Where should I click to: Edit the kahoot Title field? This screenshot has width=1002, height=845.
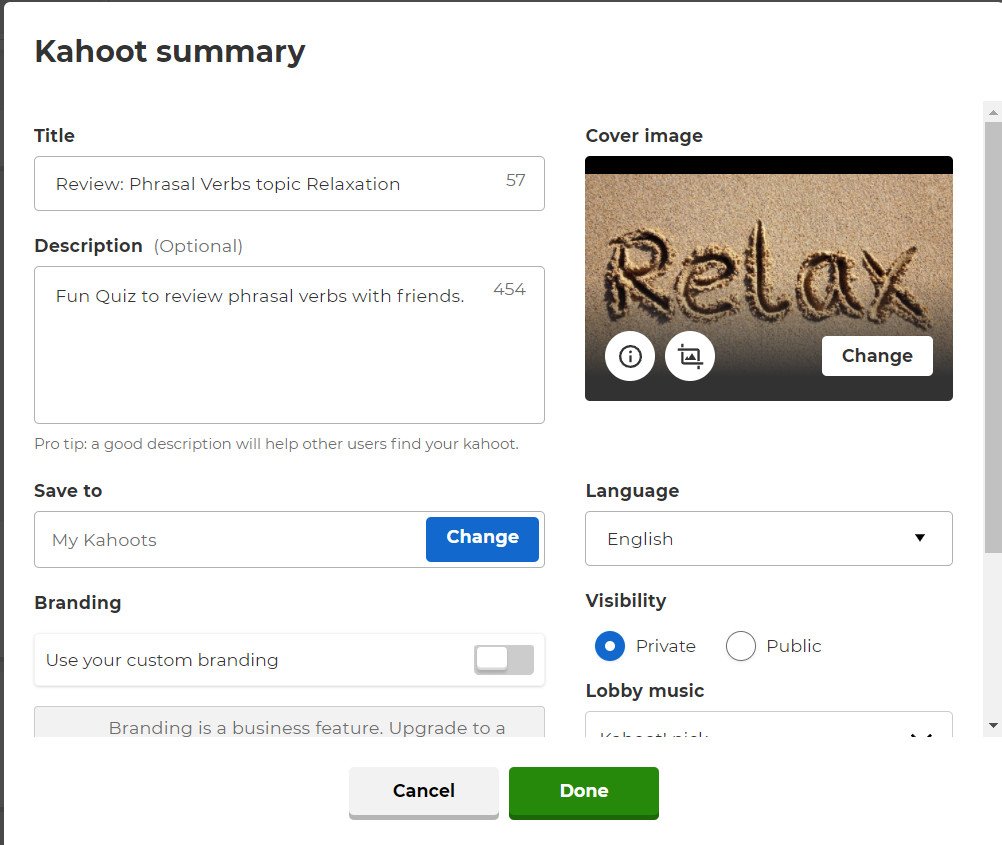(289, 183)
